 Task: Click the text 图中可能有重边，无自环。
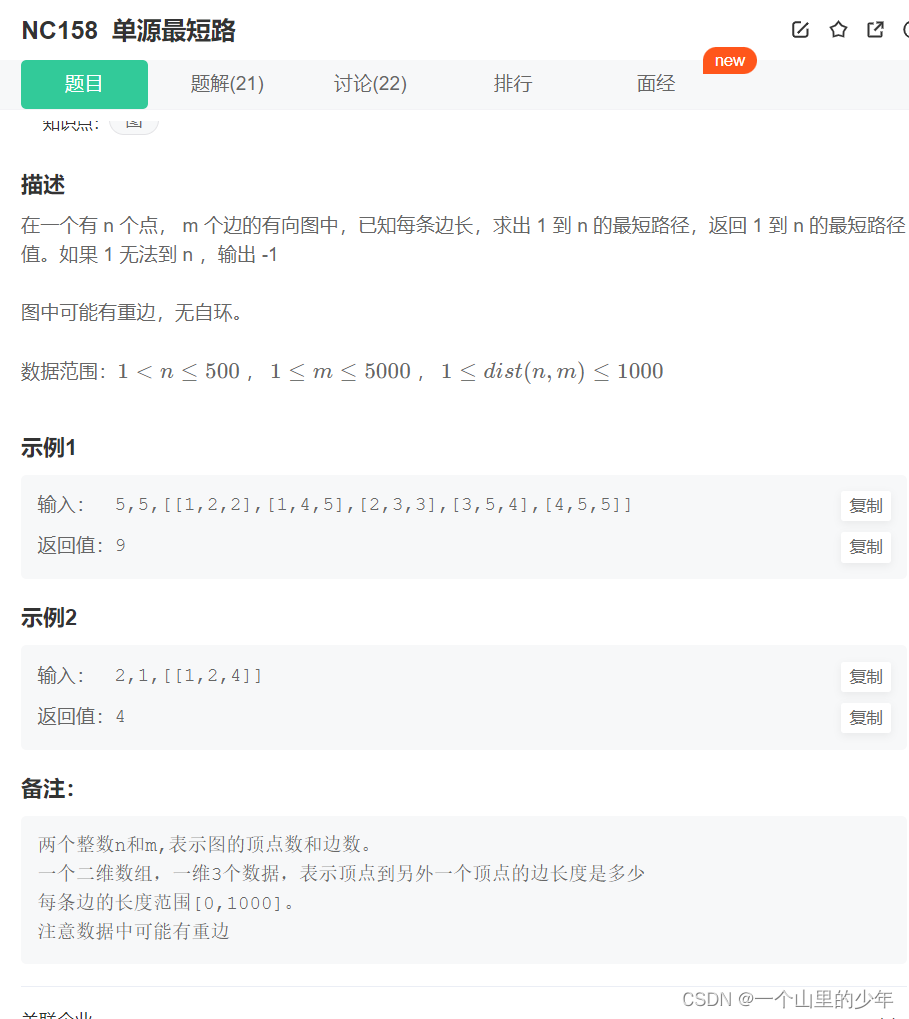(x=133, y=313)
